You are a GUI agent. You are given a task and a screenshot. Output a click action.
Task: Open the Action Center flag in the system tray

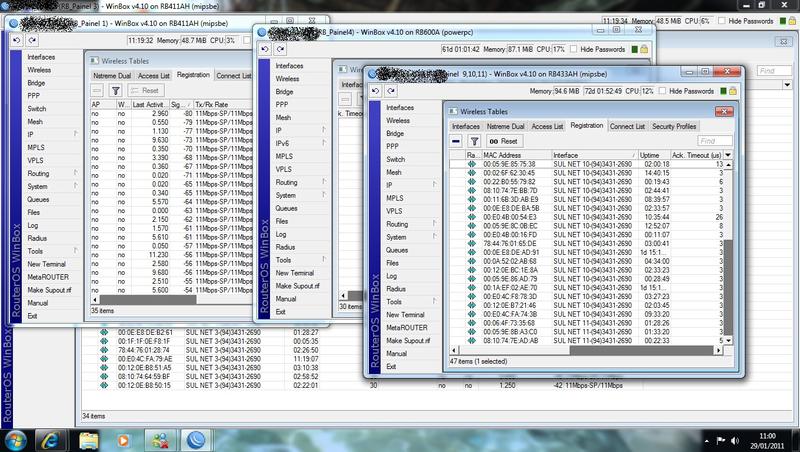click(x=720, y=441)
